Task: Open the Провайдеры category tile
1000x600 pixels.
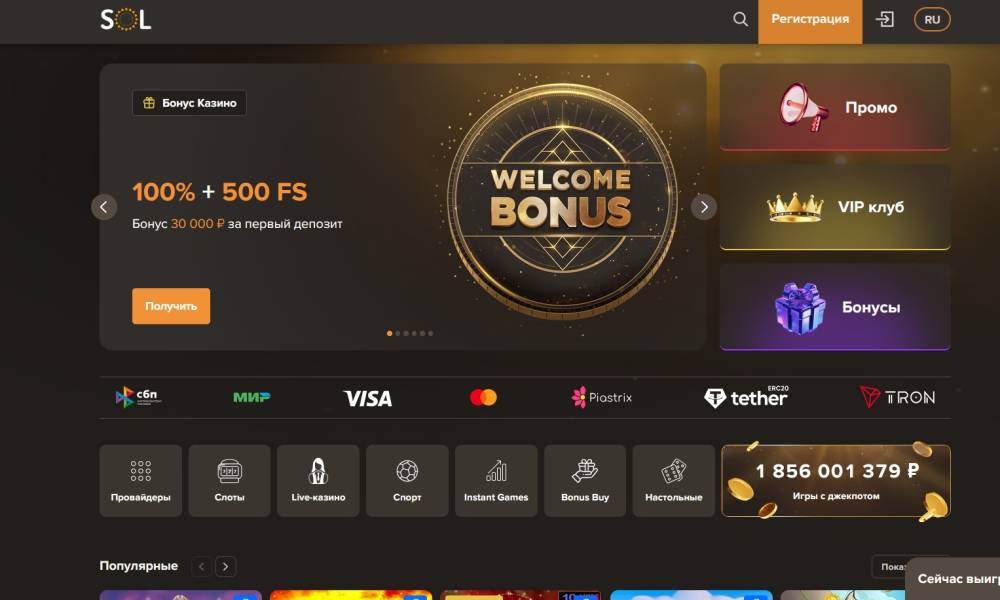Action: (140, 481)
